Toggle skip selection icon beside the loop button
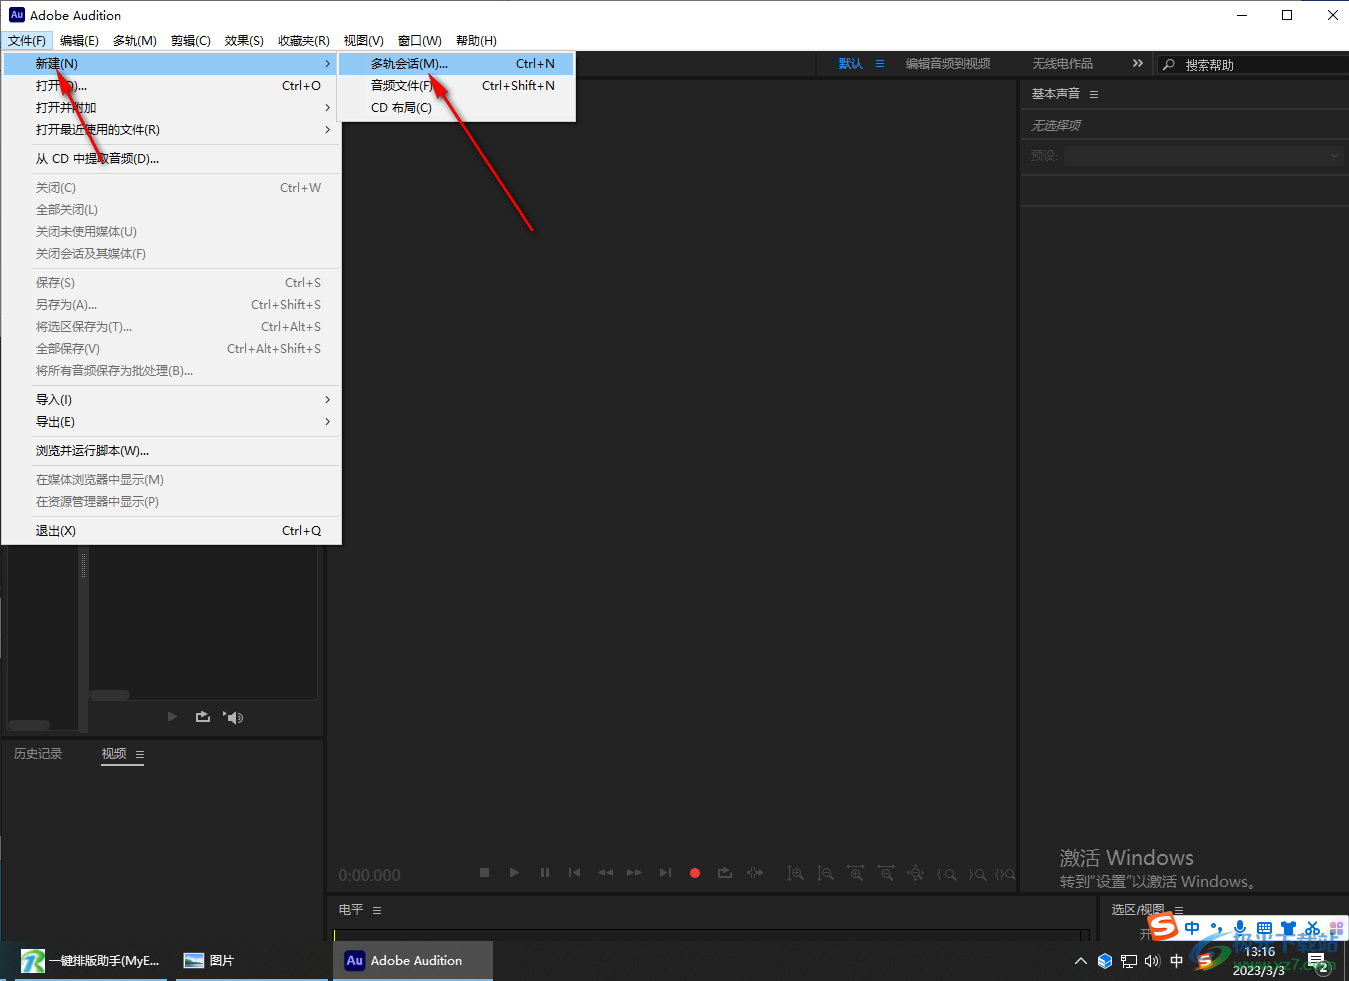Viewport: 1349px width, 981px height. pyautogui.click(x=755, y=873)
